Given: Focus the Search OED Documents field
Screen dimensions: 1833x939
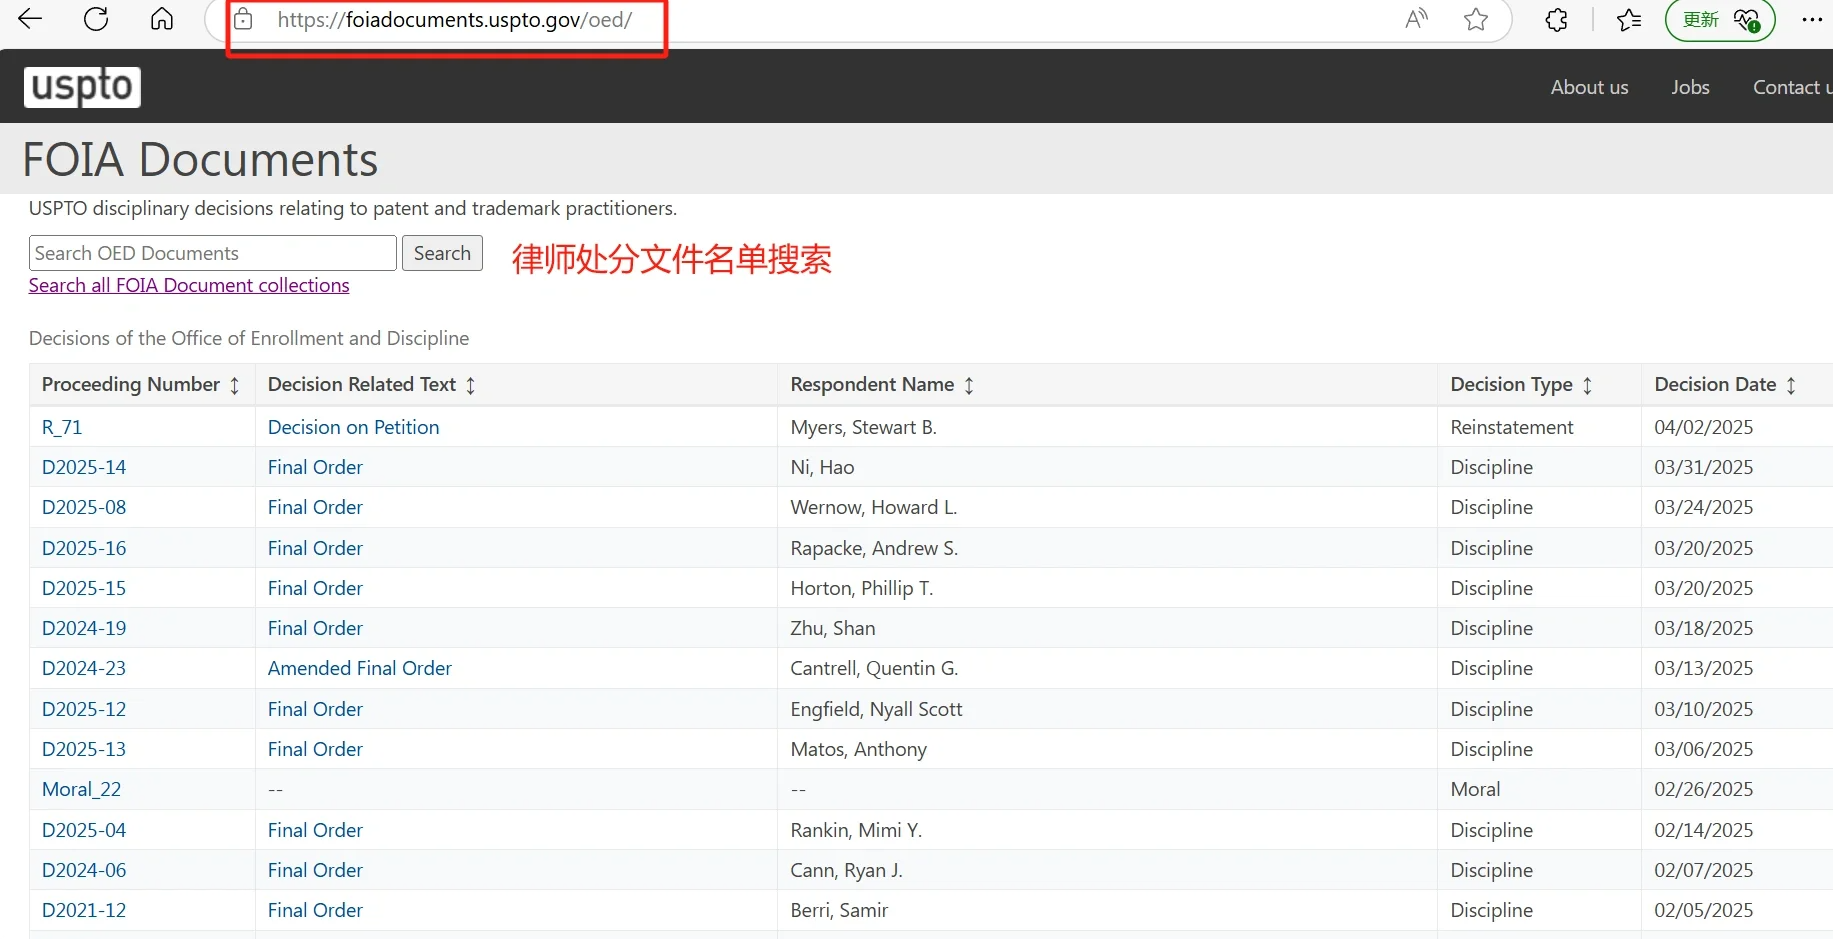Looking at the screenshot, I should (x=213, y=253).
